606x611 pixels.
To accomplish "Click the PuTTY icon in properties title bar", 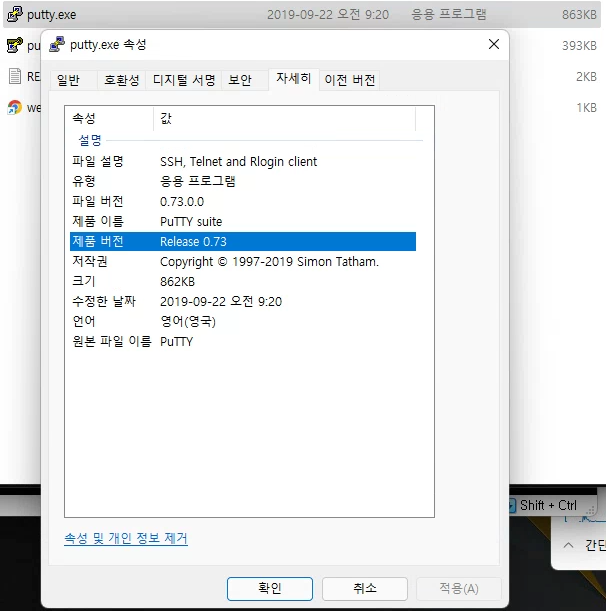I will tap(57, 44).
